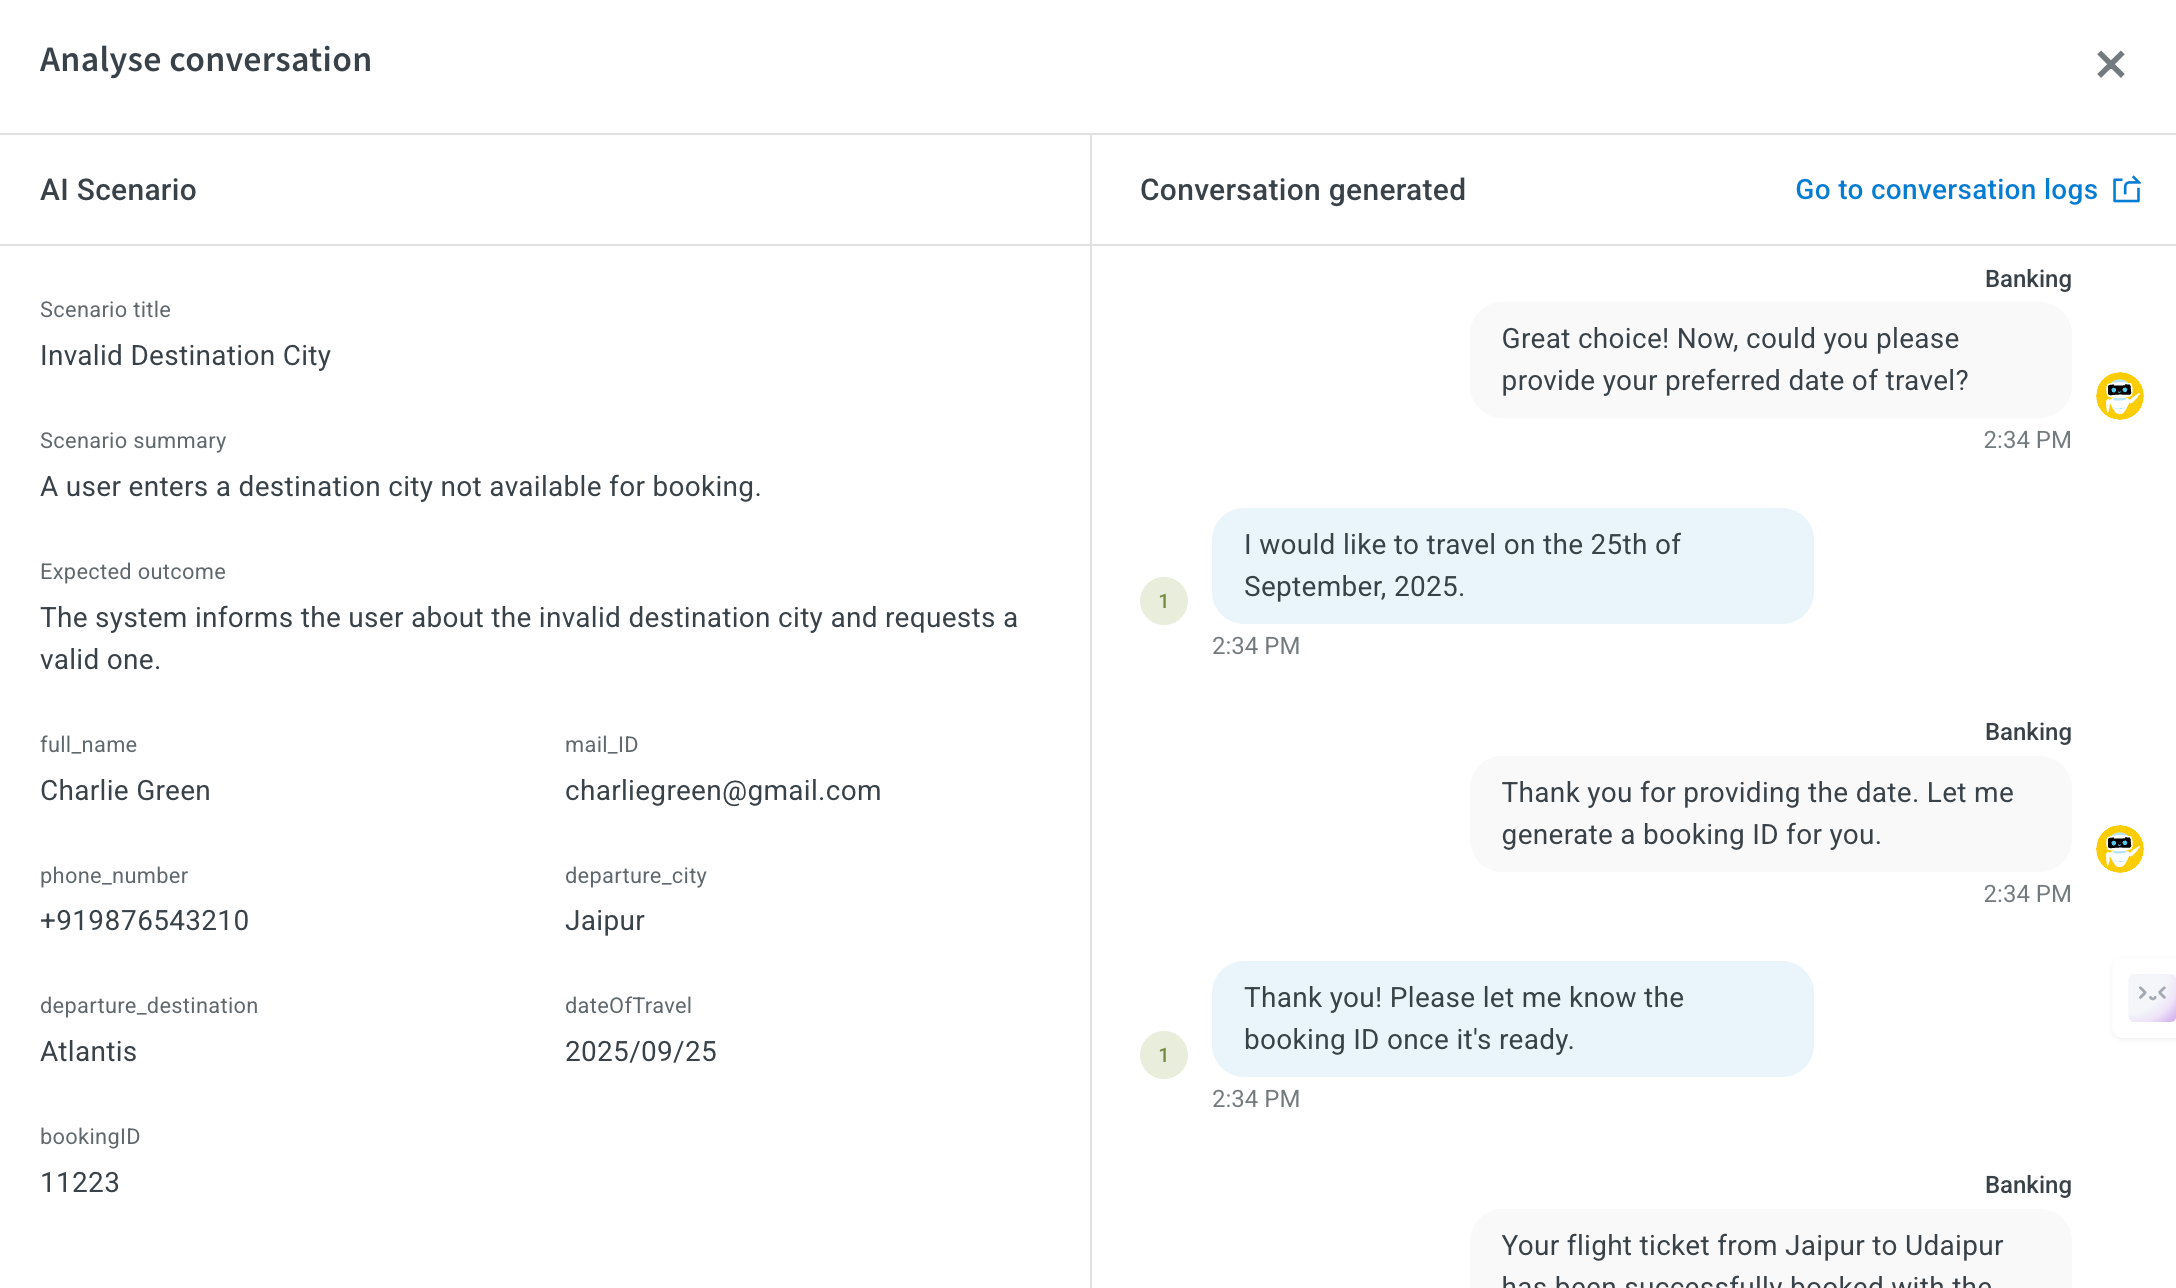Click bot avatar next to travel date question

[2119, 396]
